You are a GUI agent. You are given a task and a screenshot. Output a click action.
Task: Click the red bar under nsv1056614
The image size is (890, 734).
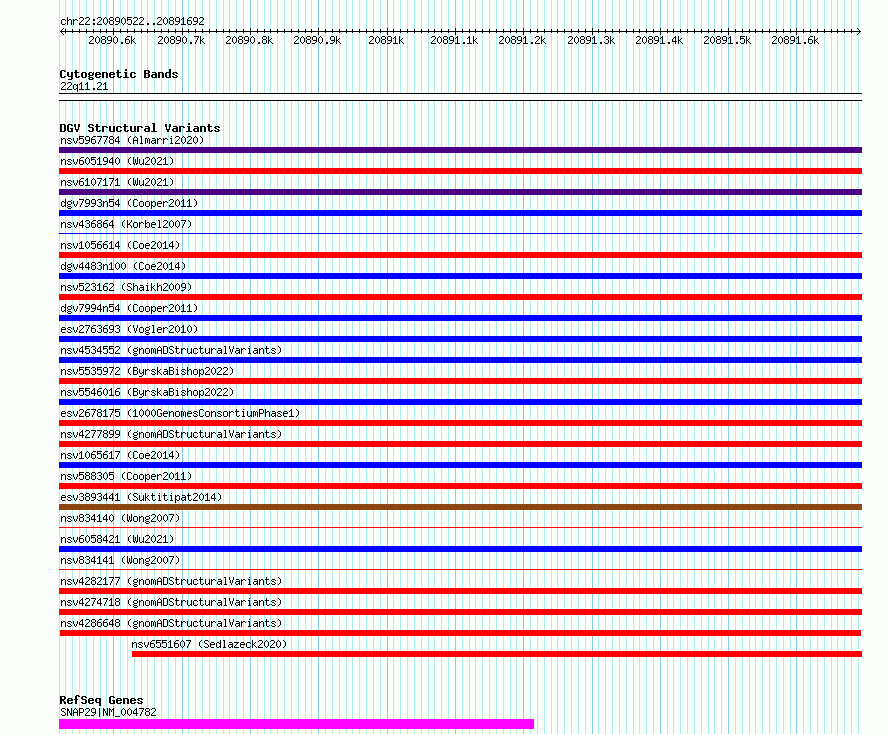(460, 255)
